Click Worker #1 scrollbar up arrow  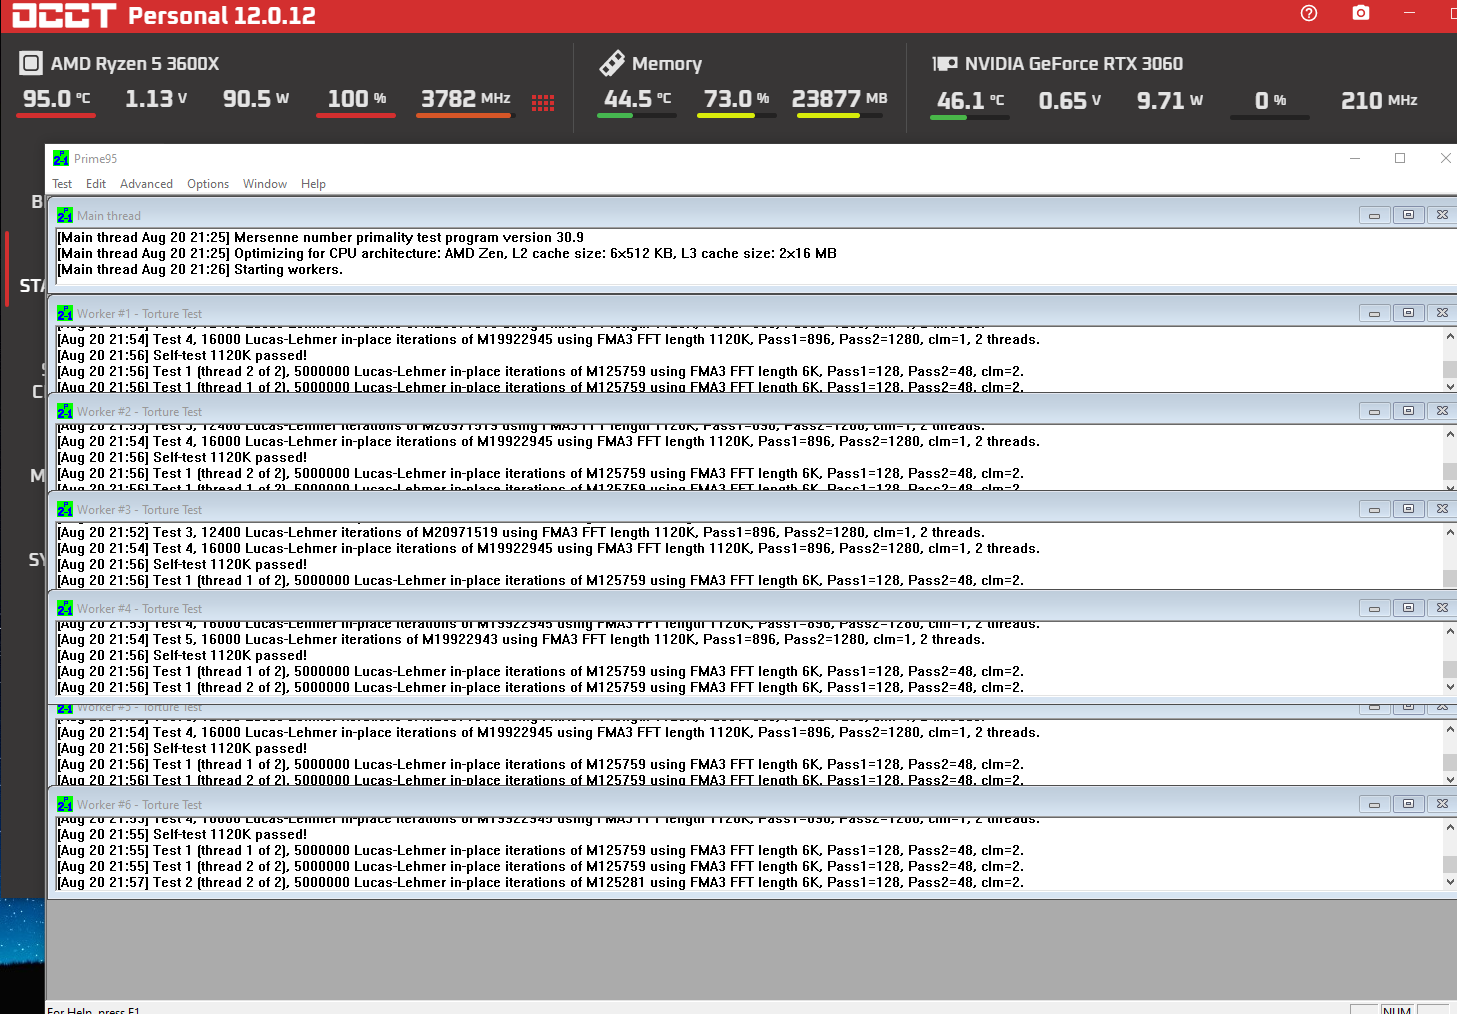click(x=1450, y=337)
